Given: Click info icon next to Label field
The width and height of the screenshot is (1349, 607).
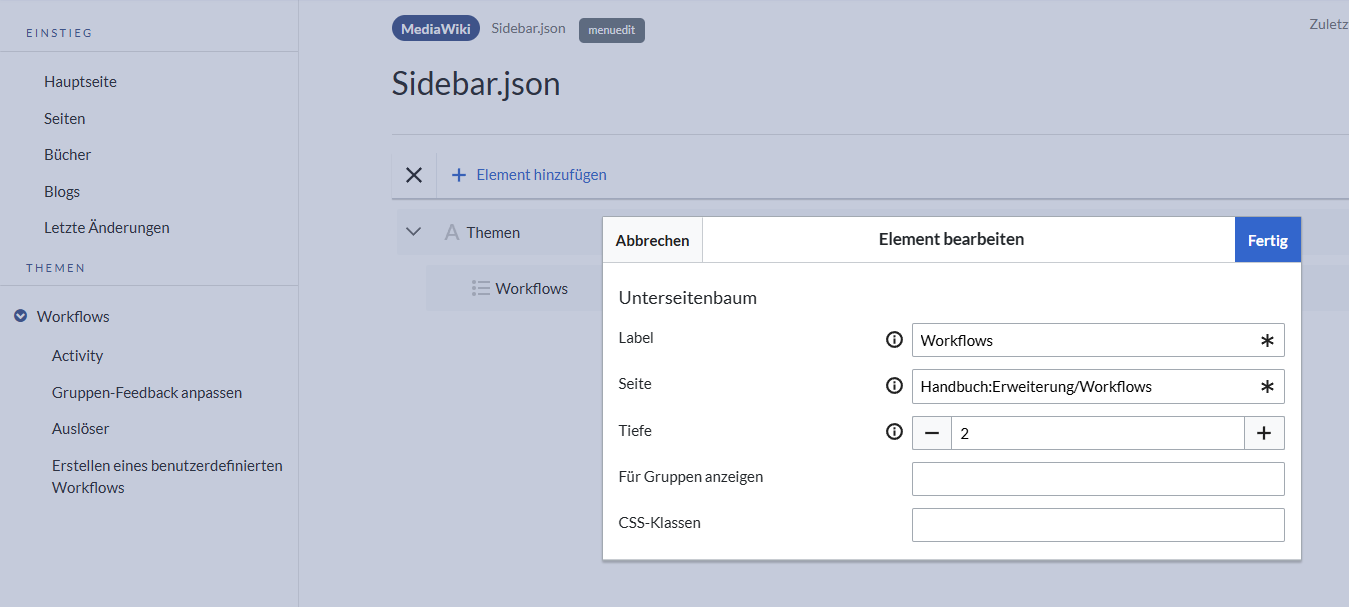Looking at the screenshot, I should 895,340.
